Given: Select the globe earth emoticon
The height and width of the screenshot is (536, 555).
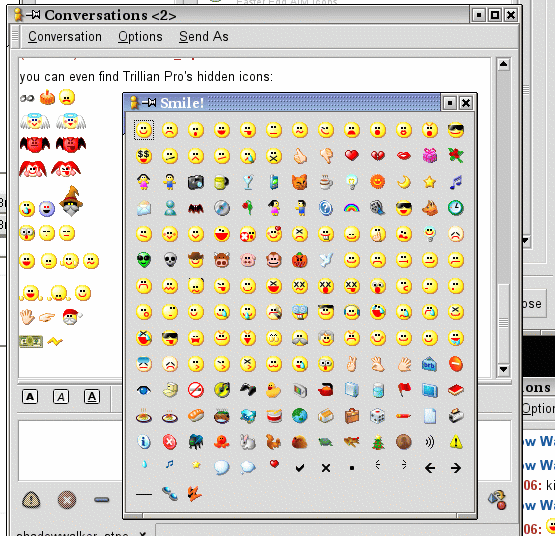Looking at the screenshot, I should pyautogui.click(x=300, y=416).
